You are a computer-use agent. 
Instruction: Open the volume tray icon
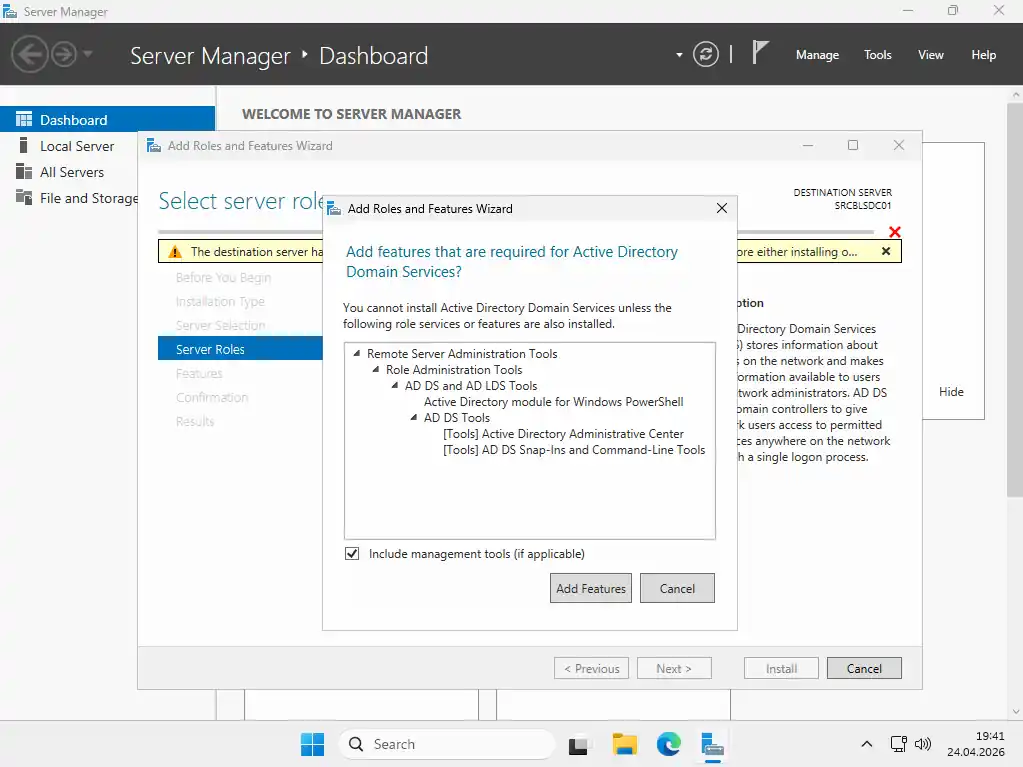(923, 744)
